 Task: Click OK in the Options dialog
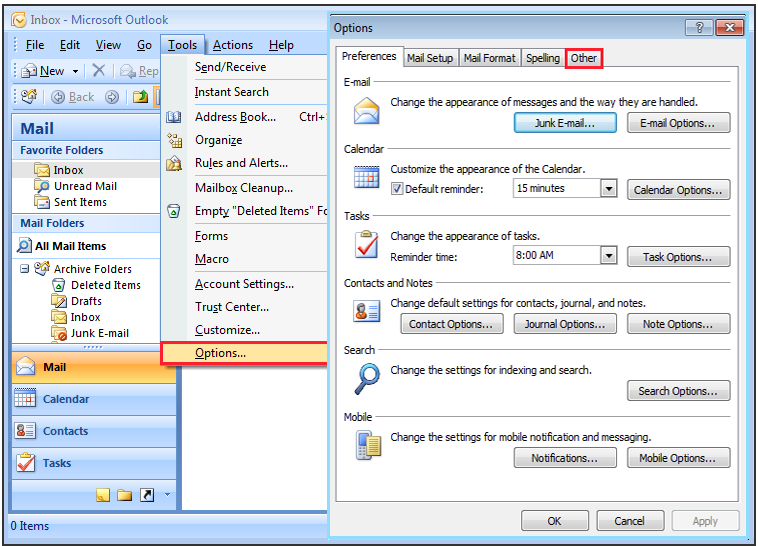554,521
